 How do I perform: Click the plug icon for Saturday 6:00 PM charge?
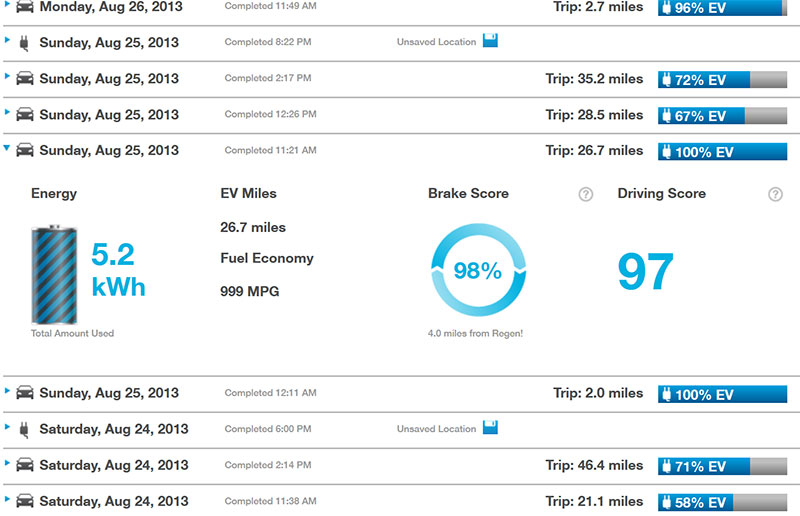(x=24, y=430)
